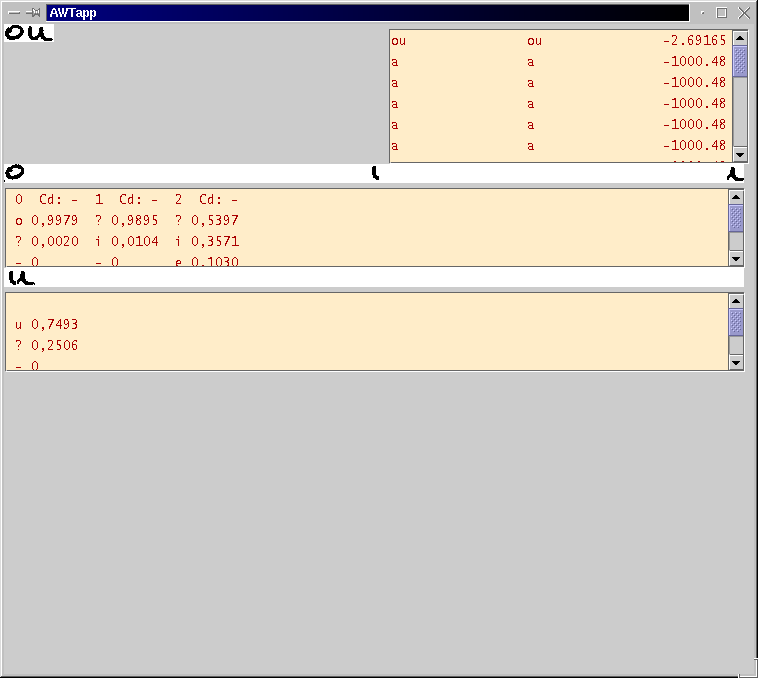This screenshot has height=678, width=758.
Task: Click the pin icon in the title bar
Action: (x=33, y=13)
